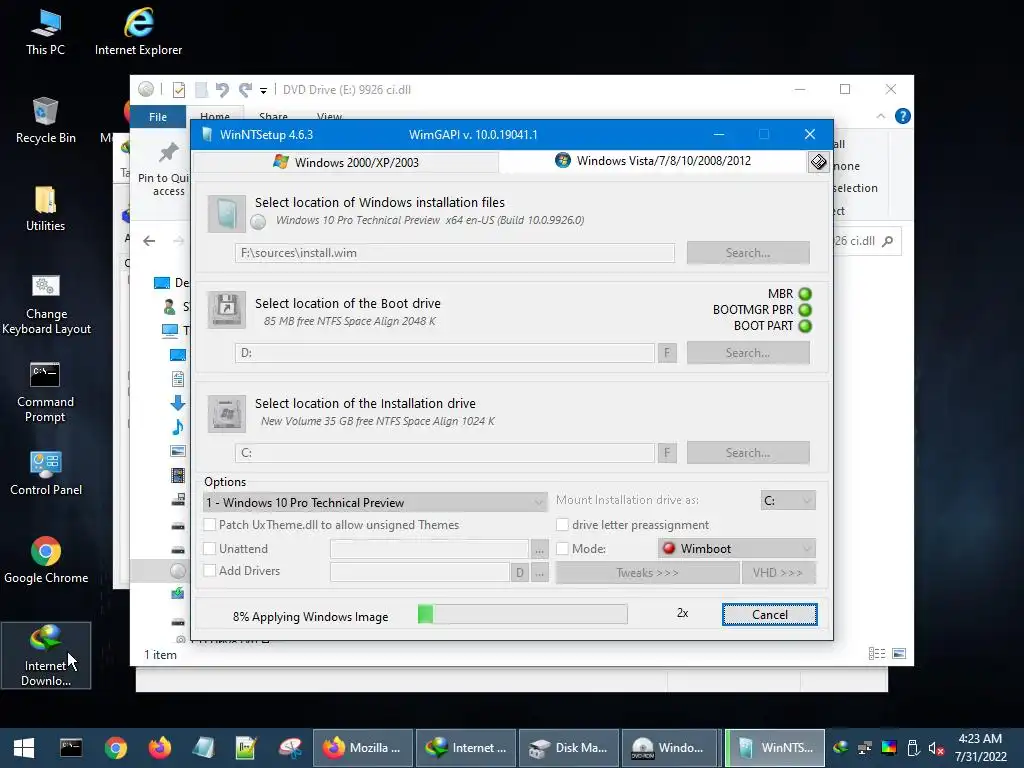Open This PC desktop icon

45,33
